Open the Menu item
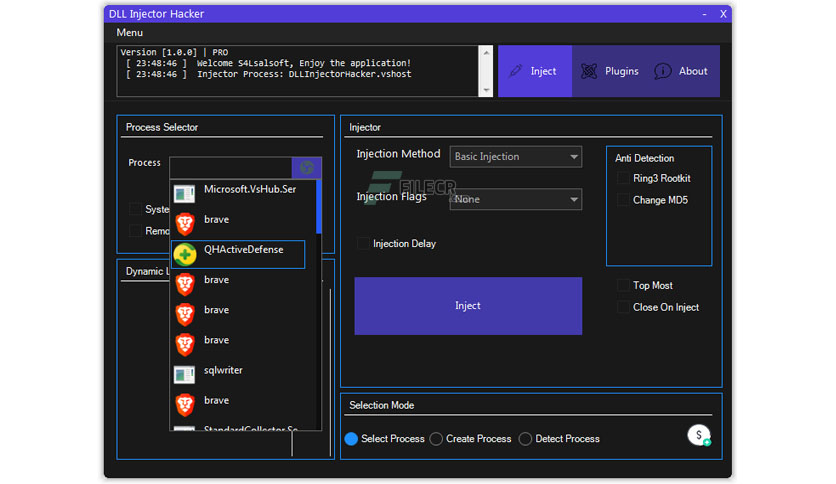Screen dimensions: 836x484 coord(130,33)
